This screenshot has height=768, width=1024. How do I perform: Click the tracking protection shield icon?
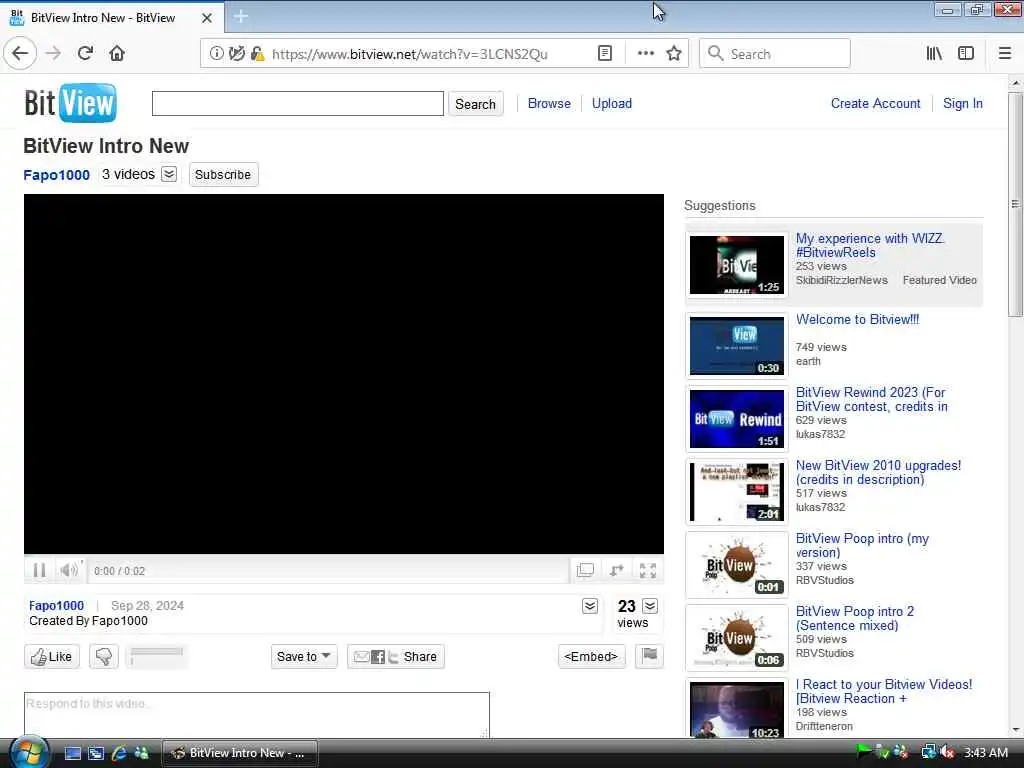[237, 54]
